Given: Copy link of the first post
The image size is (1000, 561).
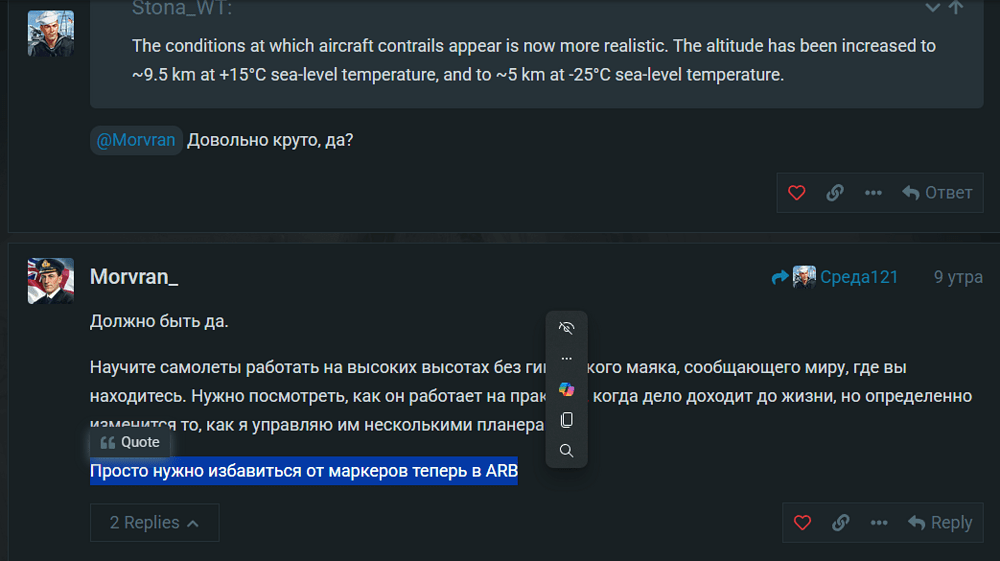Looking at the screenshot, I should tap(835, 193).
